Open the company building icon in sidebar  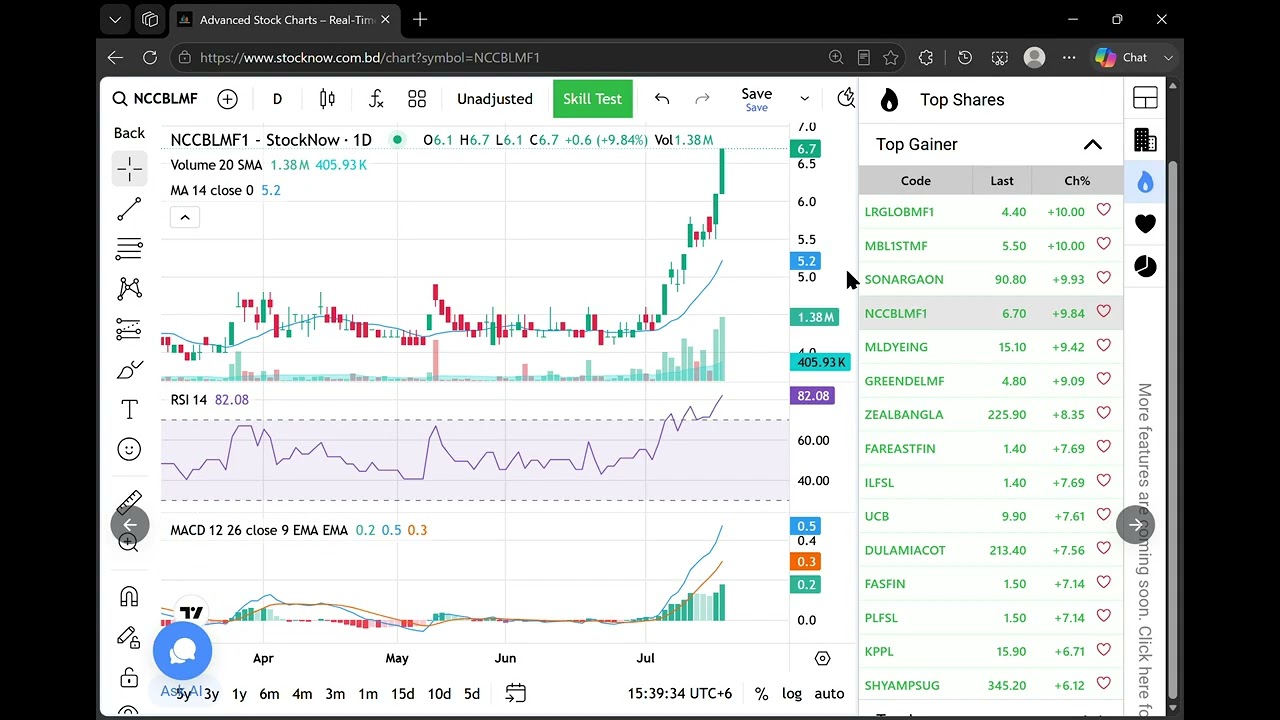tap(1145, 140)
